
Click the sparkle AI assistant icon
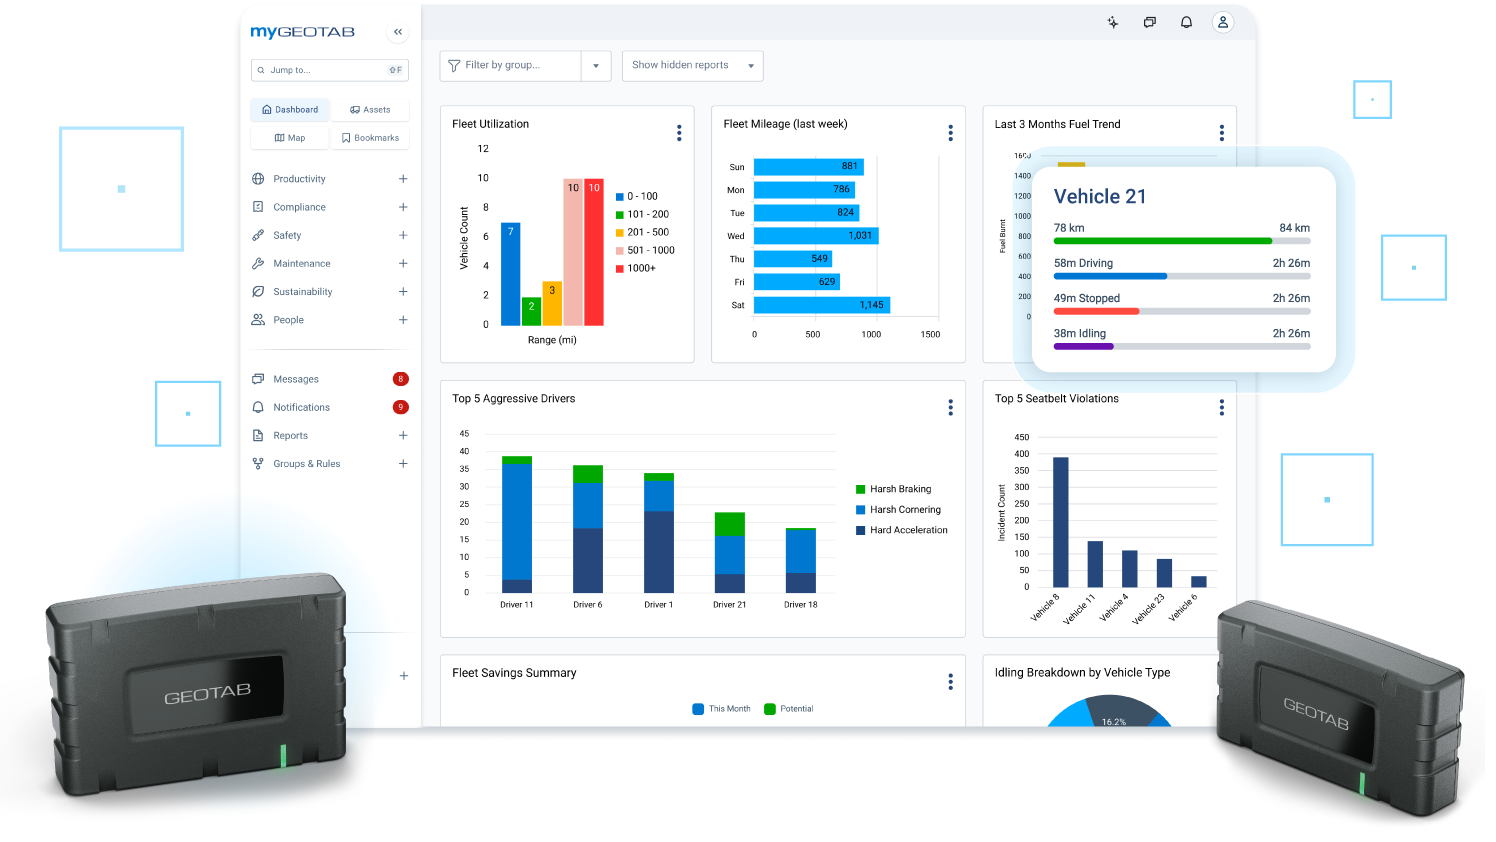pos(1112,22)
